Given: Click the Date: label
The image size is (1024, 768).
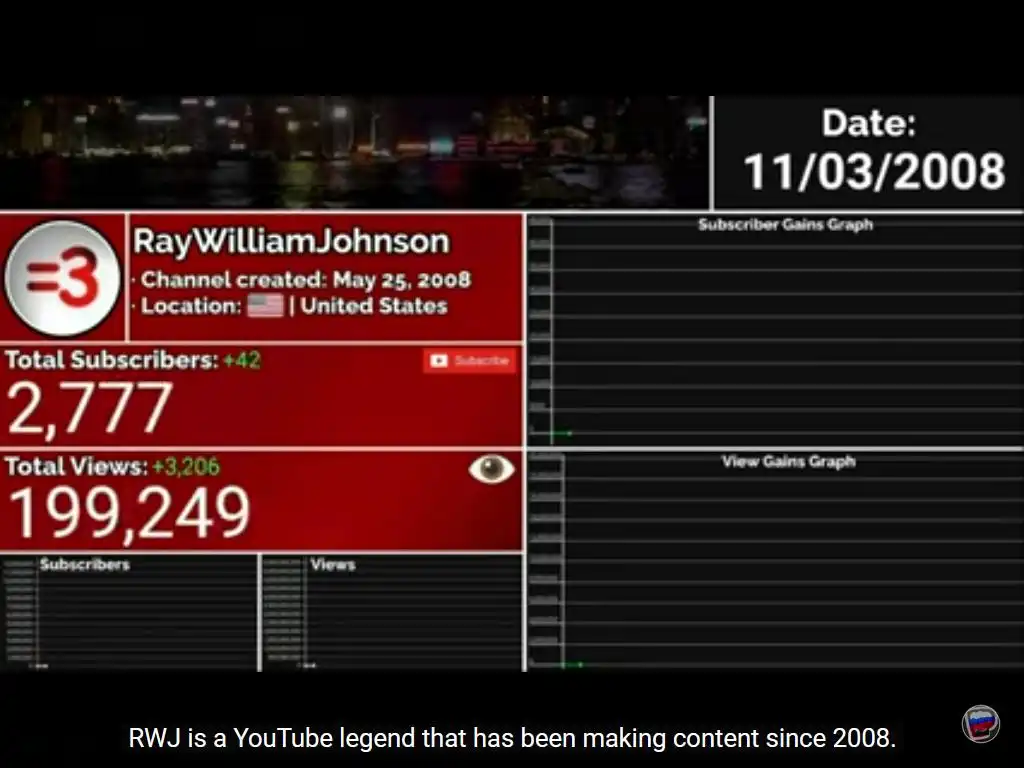Looking at the screenshot, I should [869, 123].
